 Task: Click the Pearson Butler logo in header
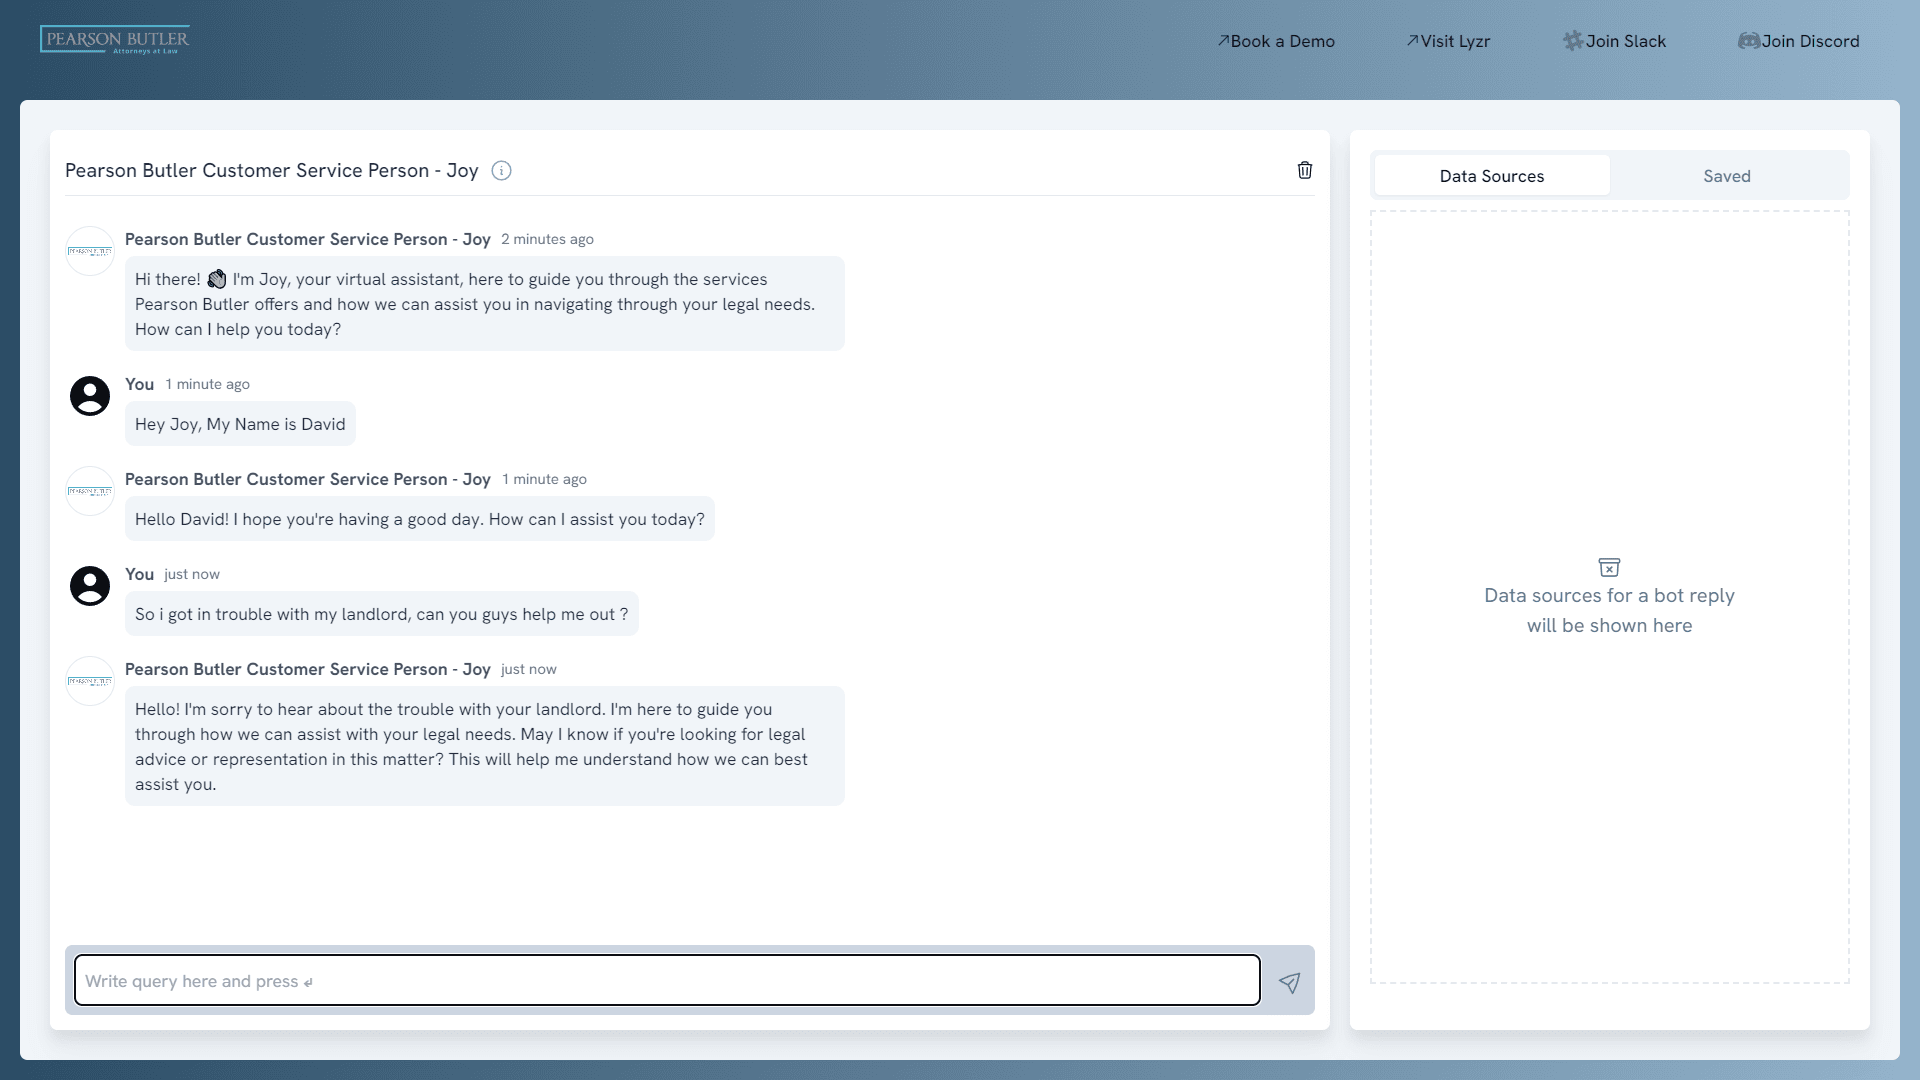pyautogui.click(x=115, y=40)
